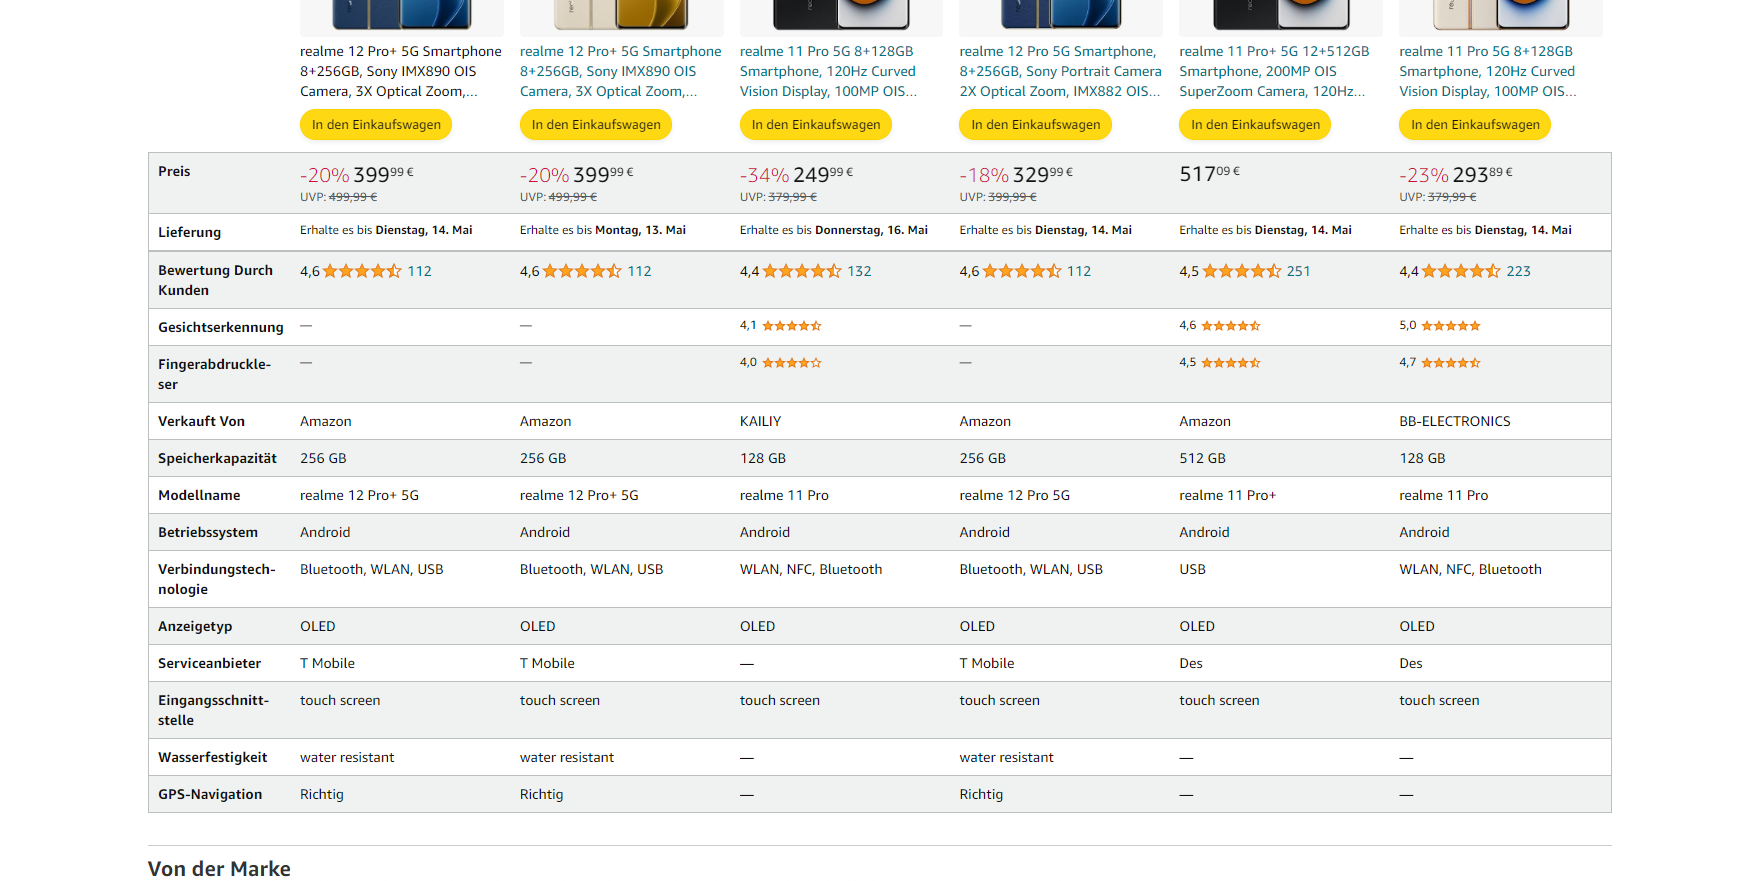The width and height of the screenshot is (1749, 881).
Task: Add the 517,09 € realme 11 Pro+ to cart
Action: click(1255, 125)
